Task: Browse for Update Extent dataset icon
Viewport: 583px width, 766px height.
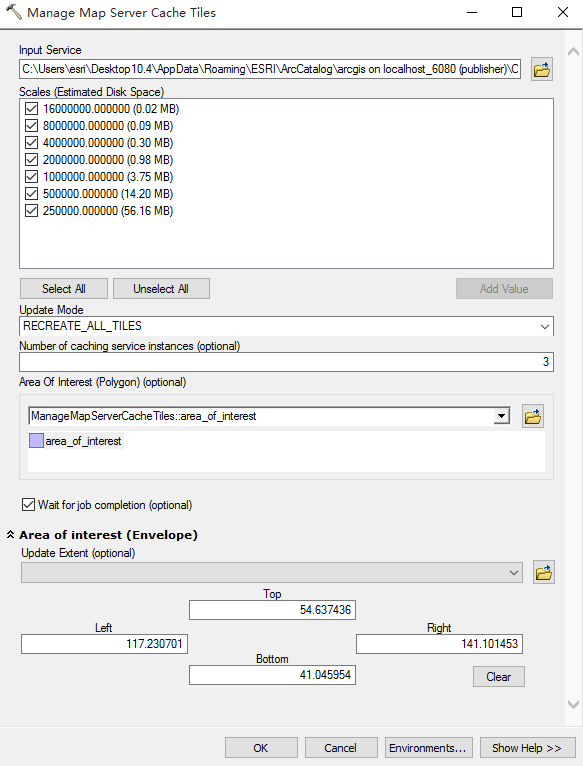Action: (543, 572)
